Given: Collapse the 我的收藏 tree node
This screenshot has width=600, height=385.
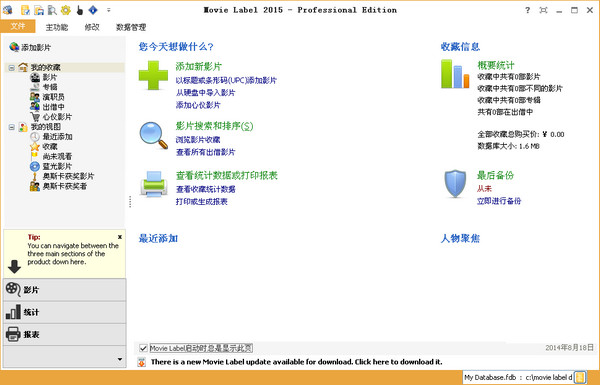Looking at the screenshot, I should point(11,68).
